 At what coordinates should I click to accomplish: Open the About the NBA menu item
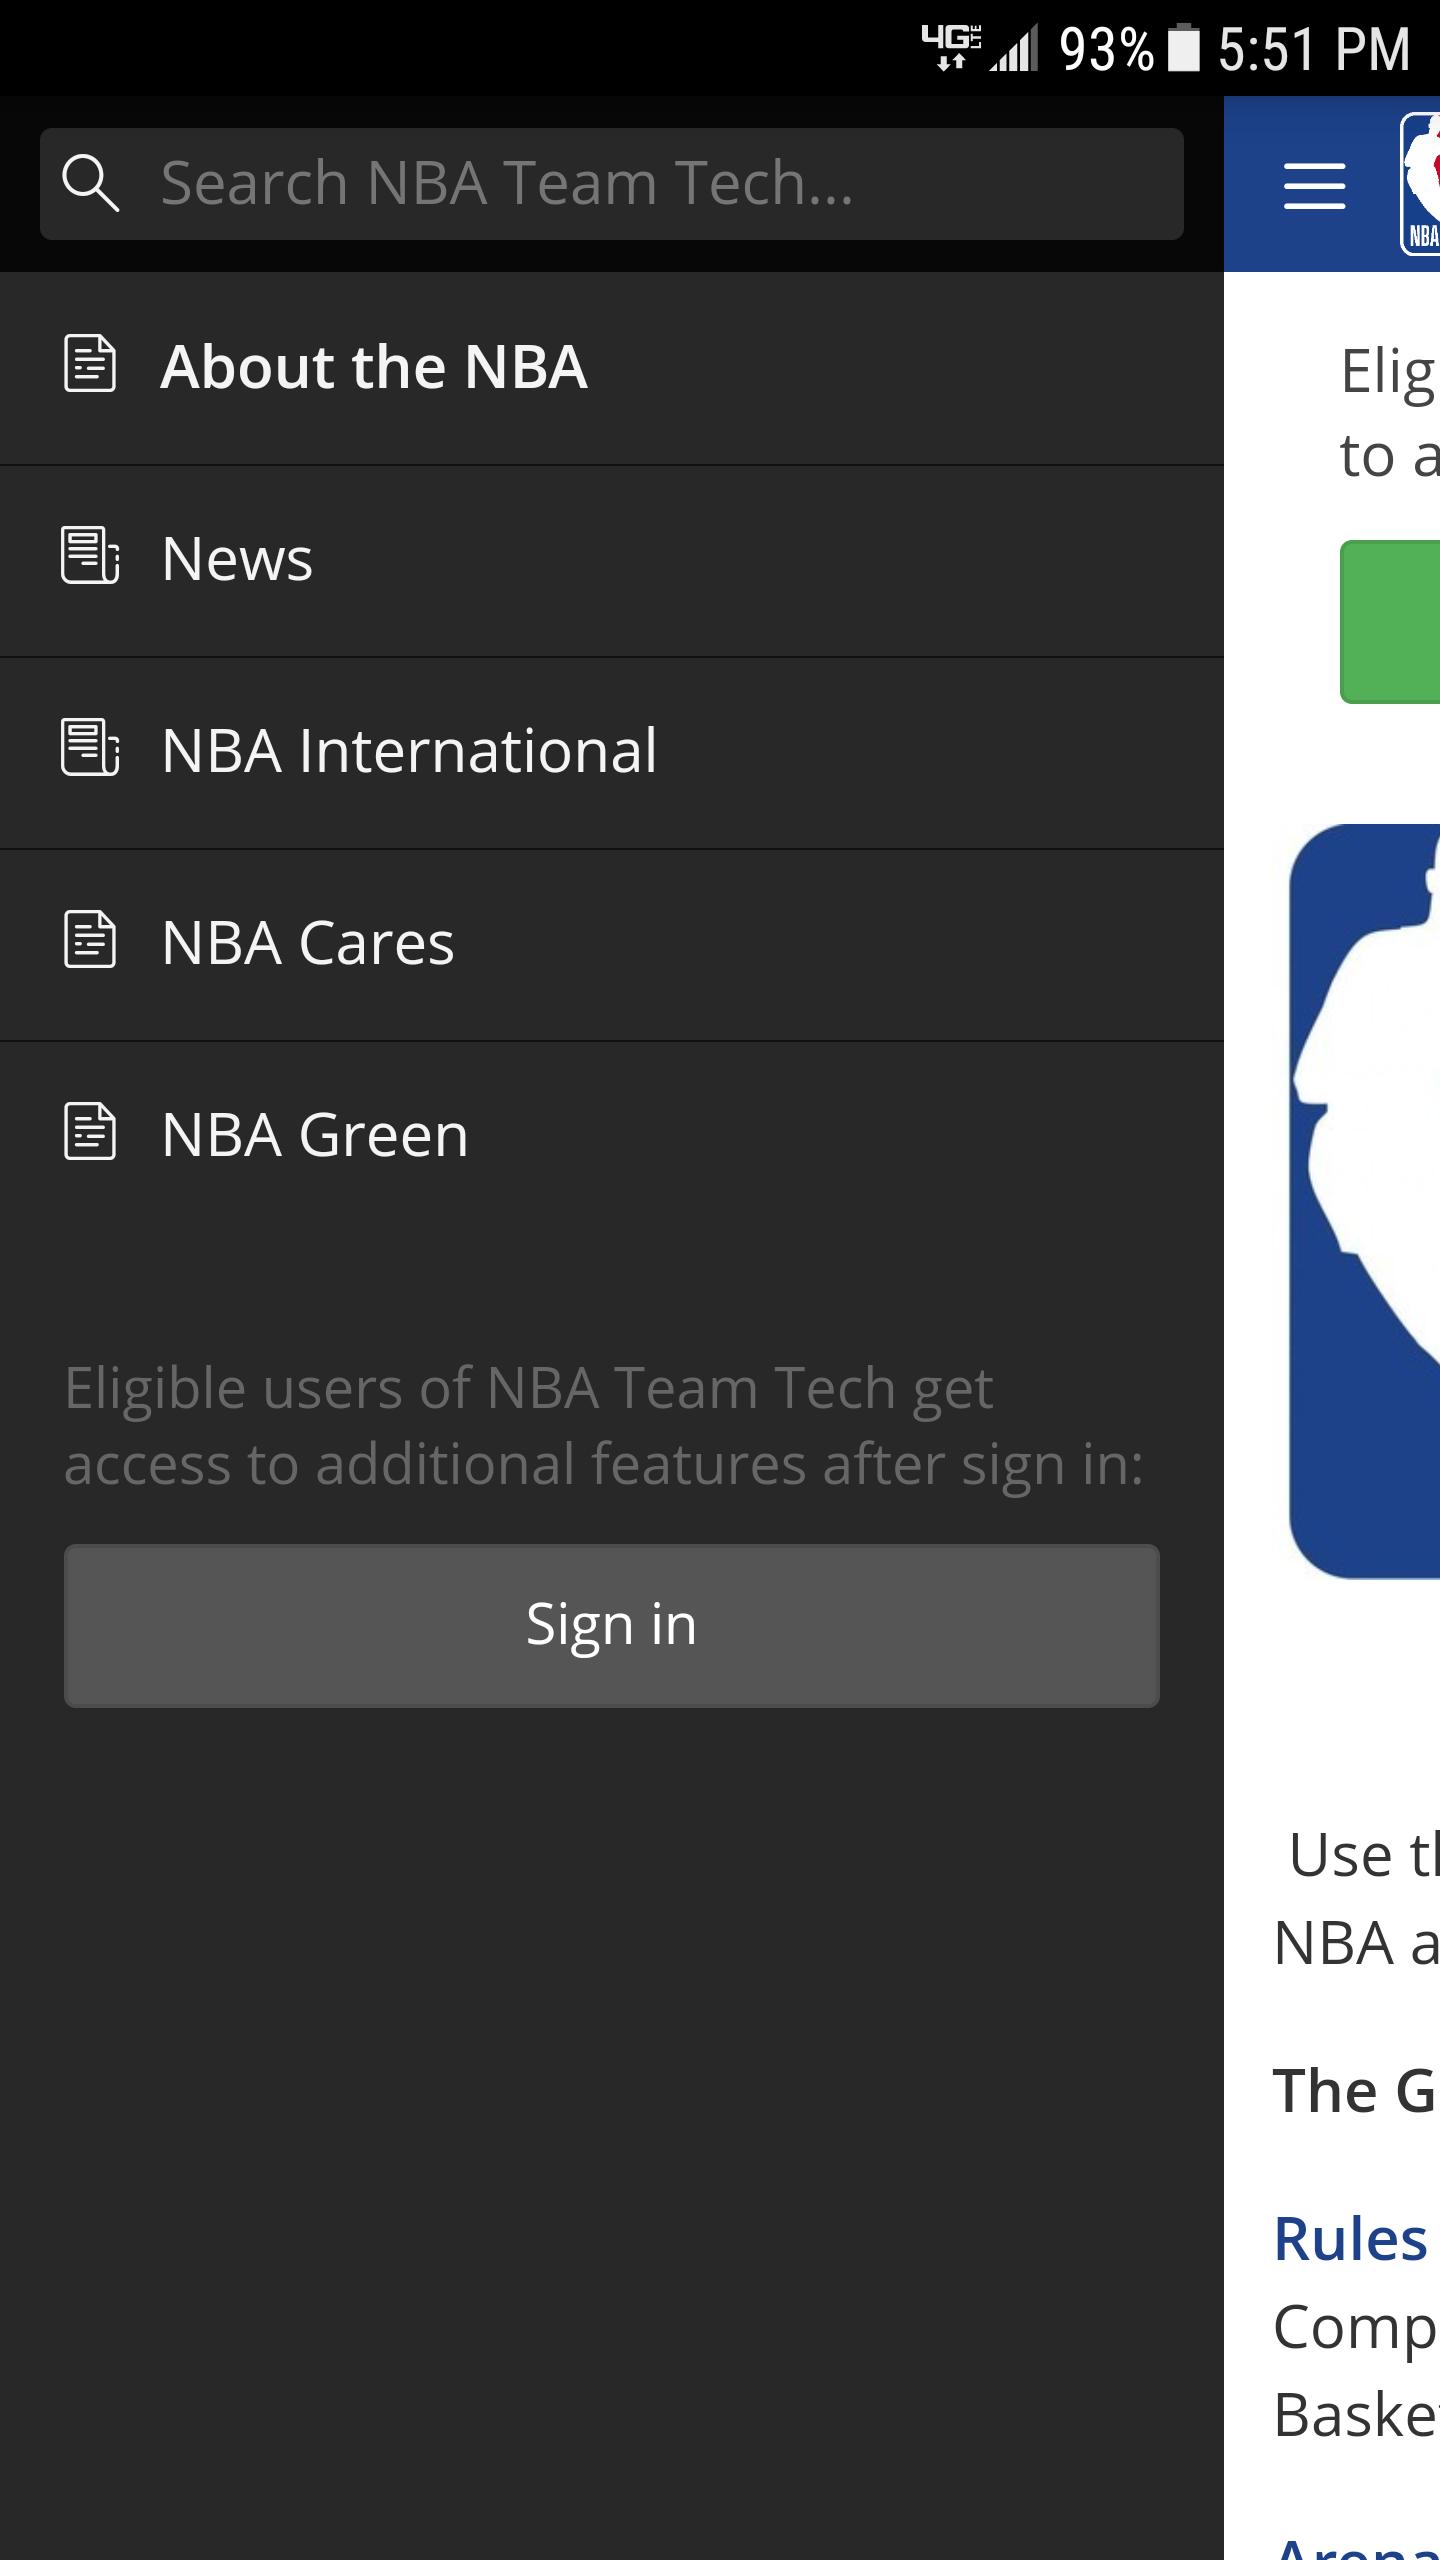[612, 368]
